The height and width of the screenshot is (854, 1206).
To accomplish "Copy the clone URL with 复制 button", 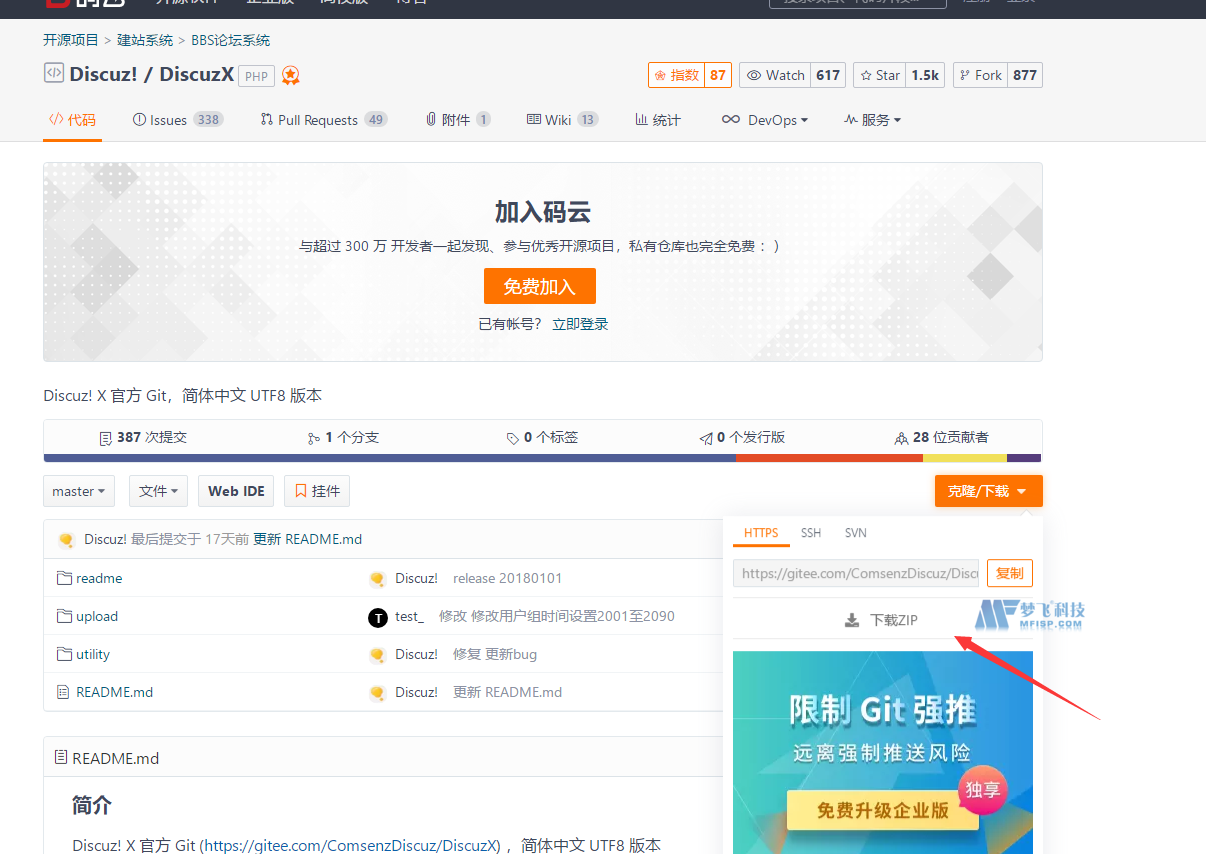I will [x=1009, y=572].
